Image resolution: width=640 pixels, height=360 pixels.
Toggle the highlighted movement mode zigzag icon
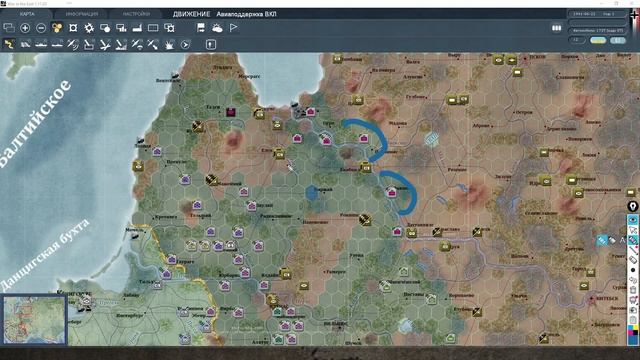click(x=9, y=44)
